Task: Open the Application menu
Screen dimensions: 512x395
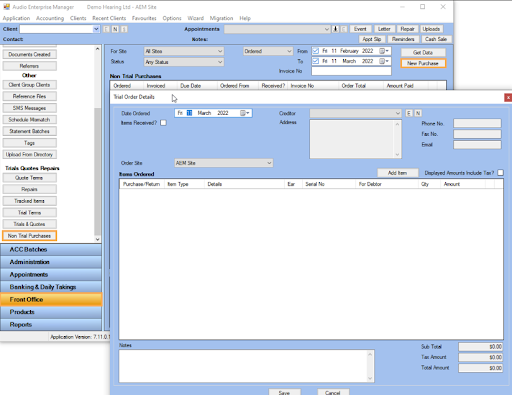Action: coord(16,18)
